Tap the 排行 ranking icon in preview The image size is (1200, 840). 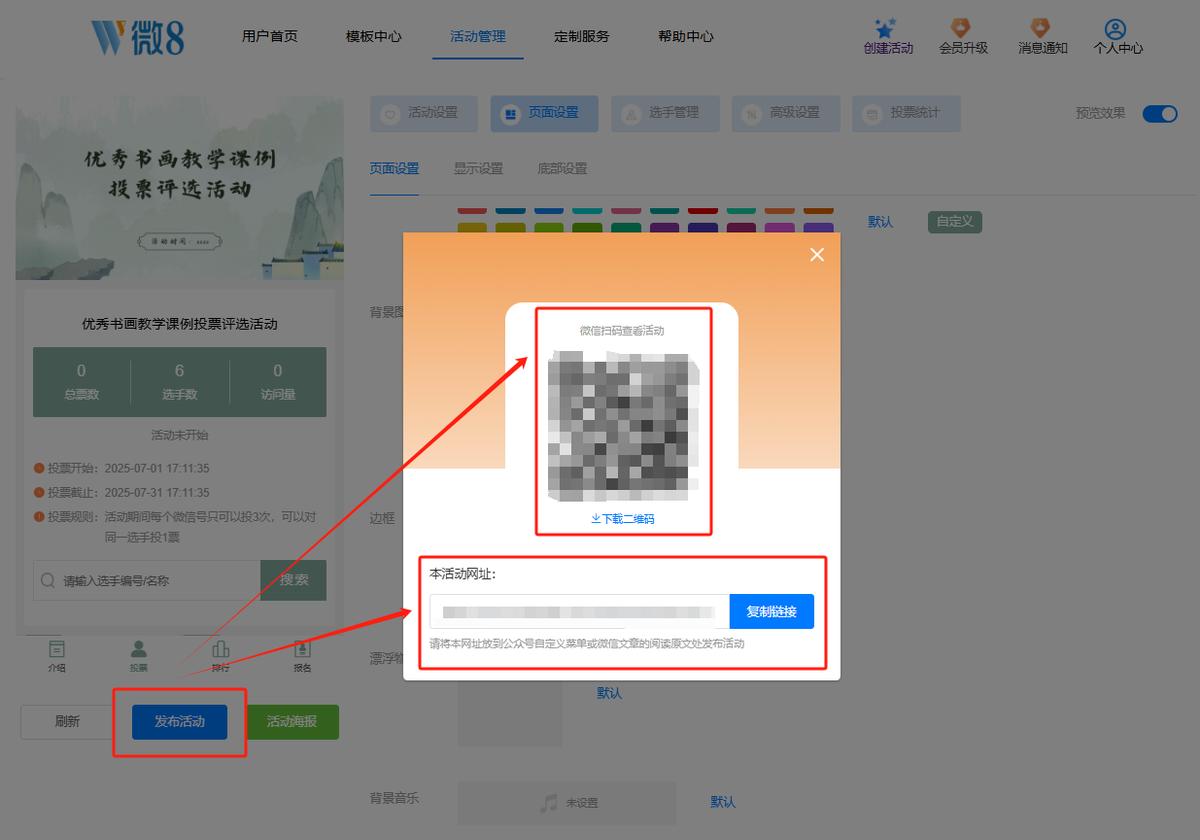[221, 649]
